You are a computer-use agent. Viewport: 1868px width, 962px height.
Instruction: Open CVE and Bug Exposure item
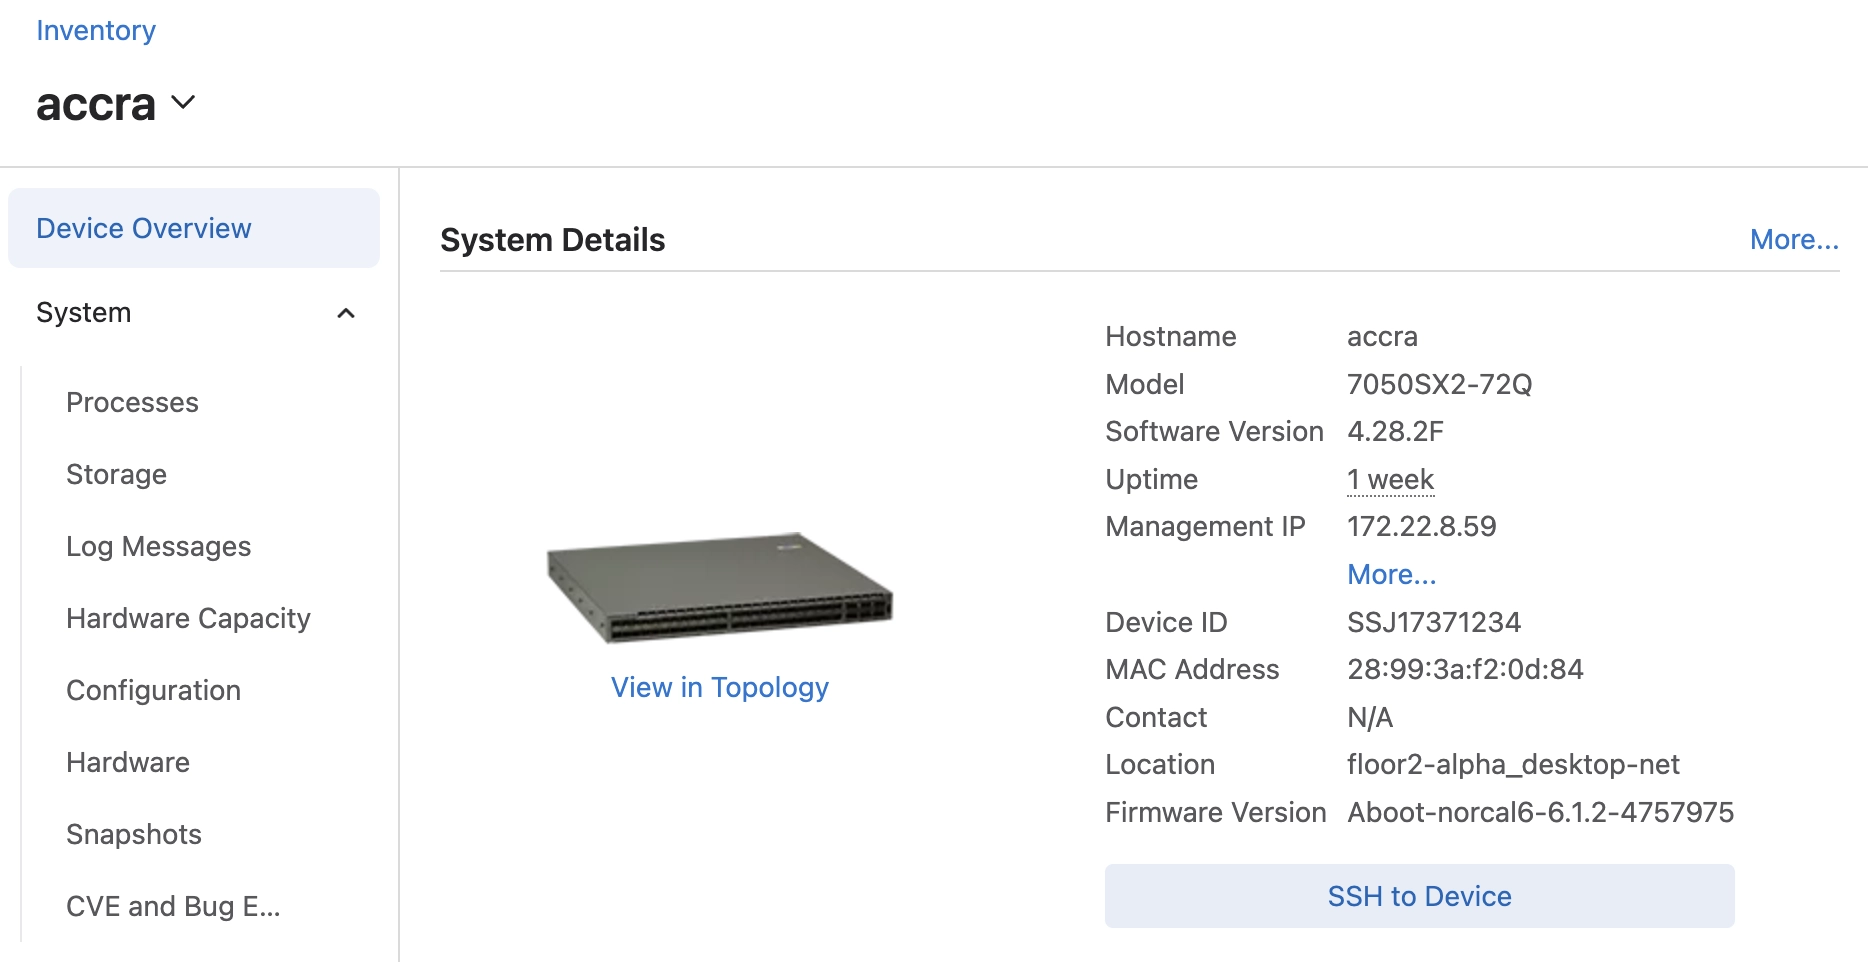(x=173, y=907)
